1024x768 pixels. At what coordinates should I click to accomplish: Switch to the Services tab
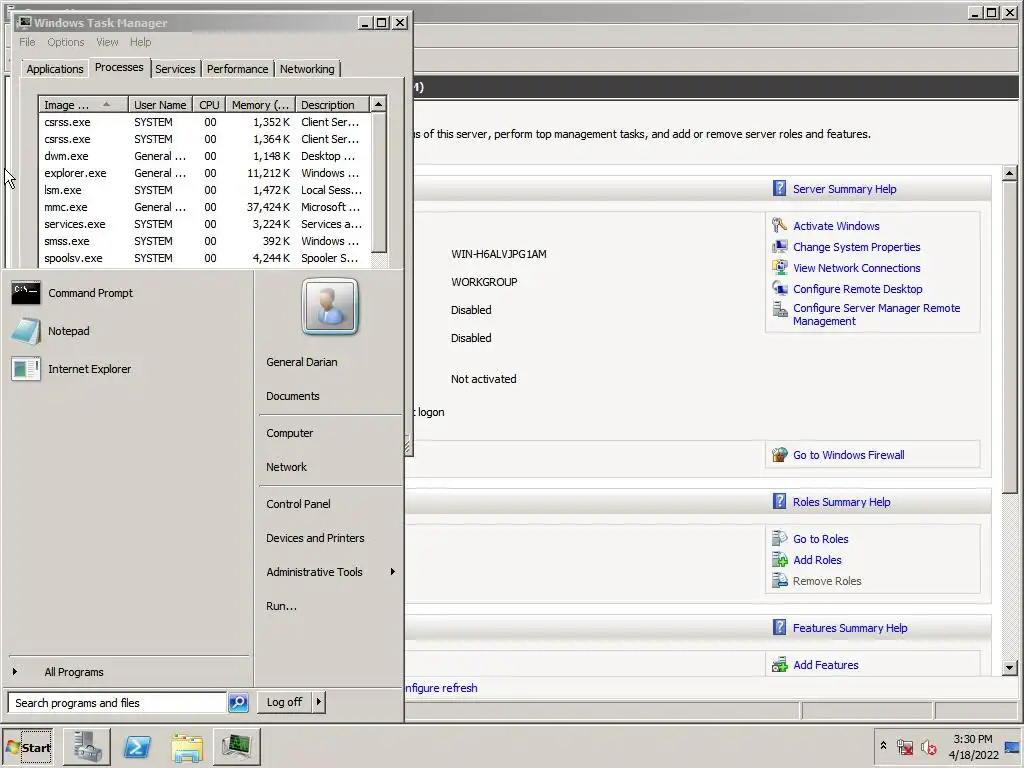175,69
